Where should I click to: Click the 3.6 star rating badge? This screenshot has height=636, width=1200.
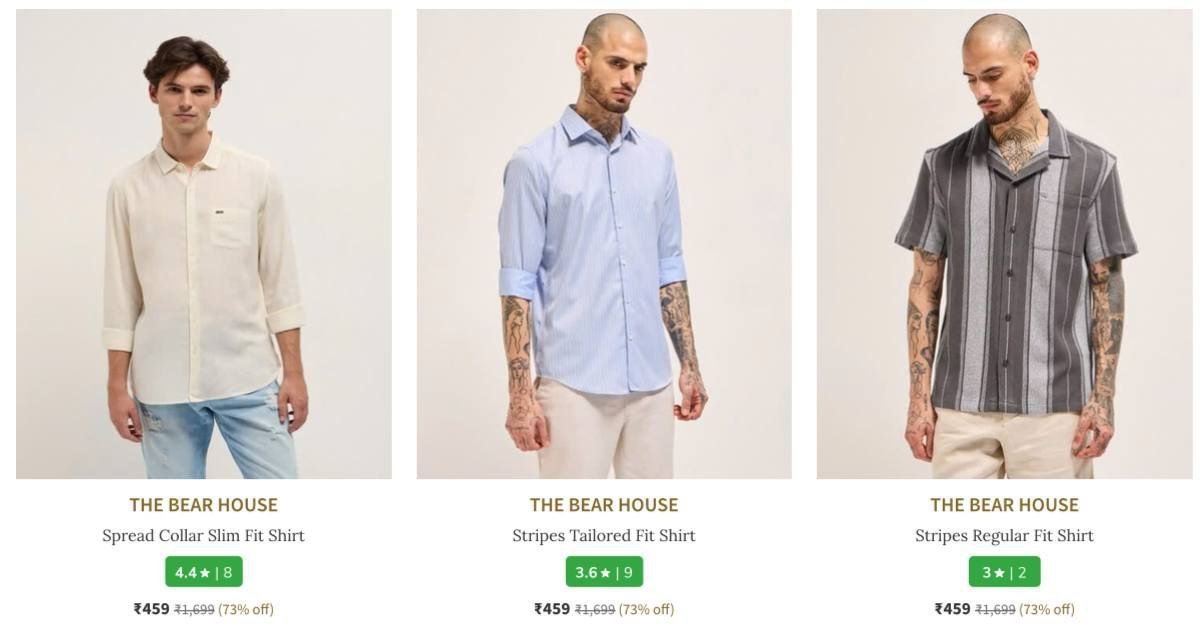click(604, 572)
